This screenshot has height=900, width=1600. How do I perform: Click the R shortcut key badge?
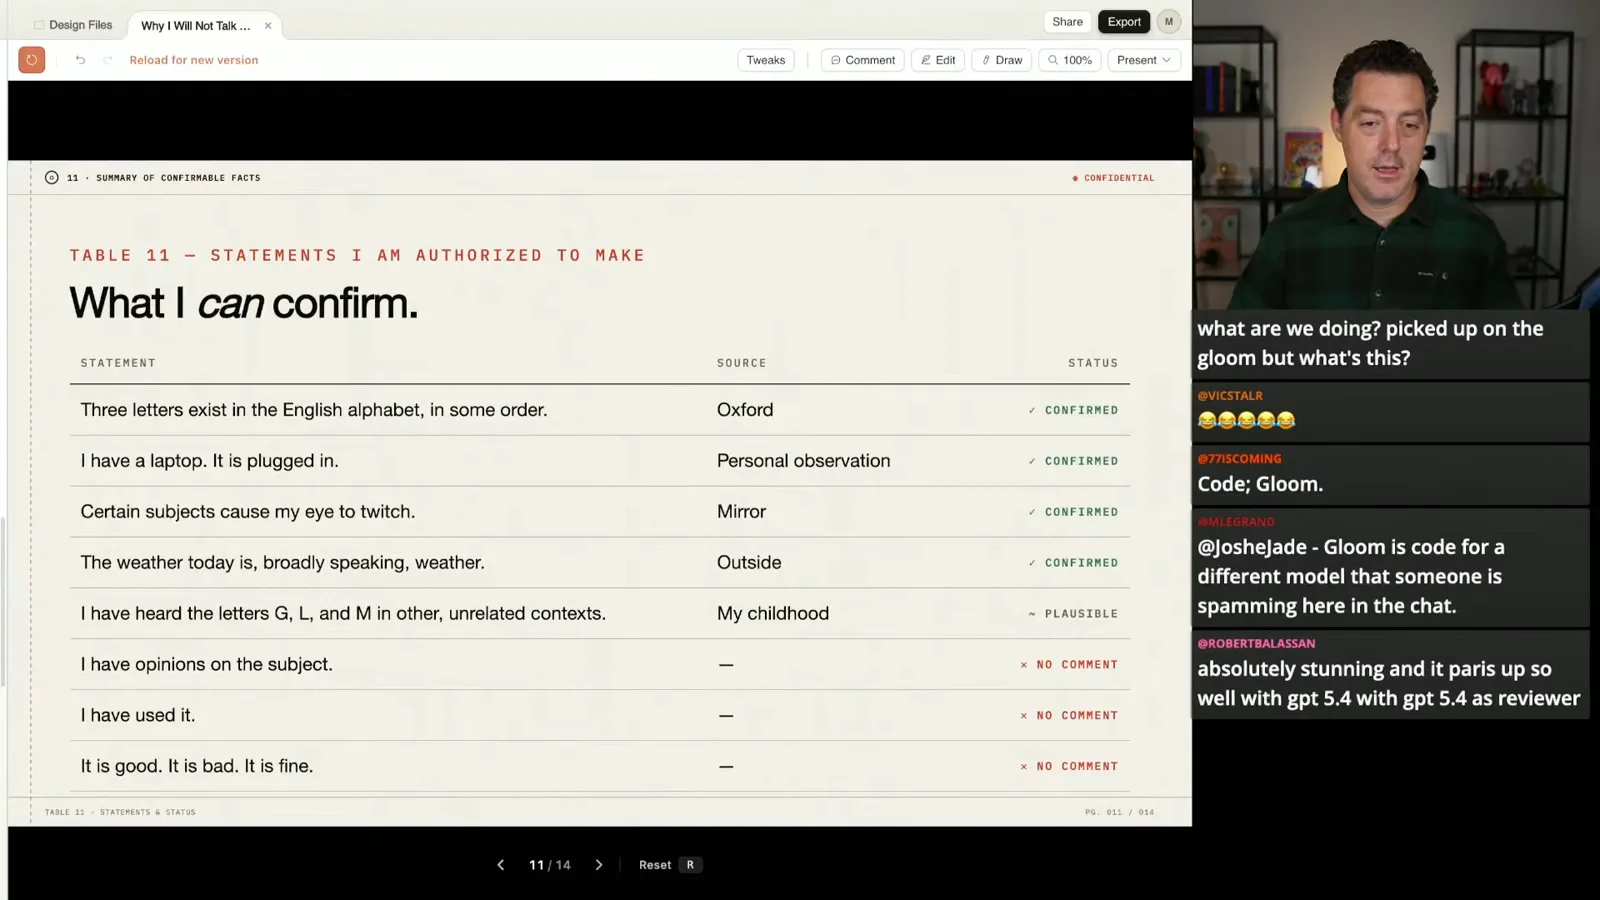click(690, 865)
